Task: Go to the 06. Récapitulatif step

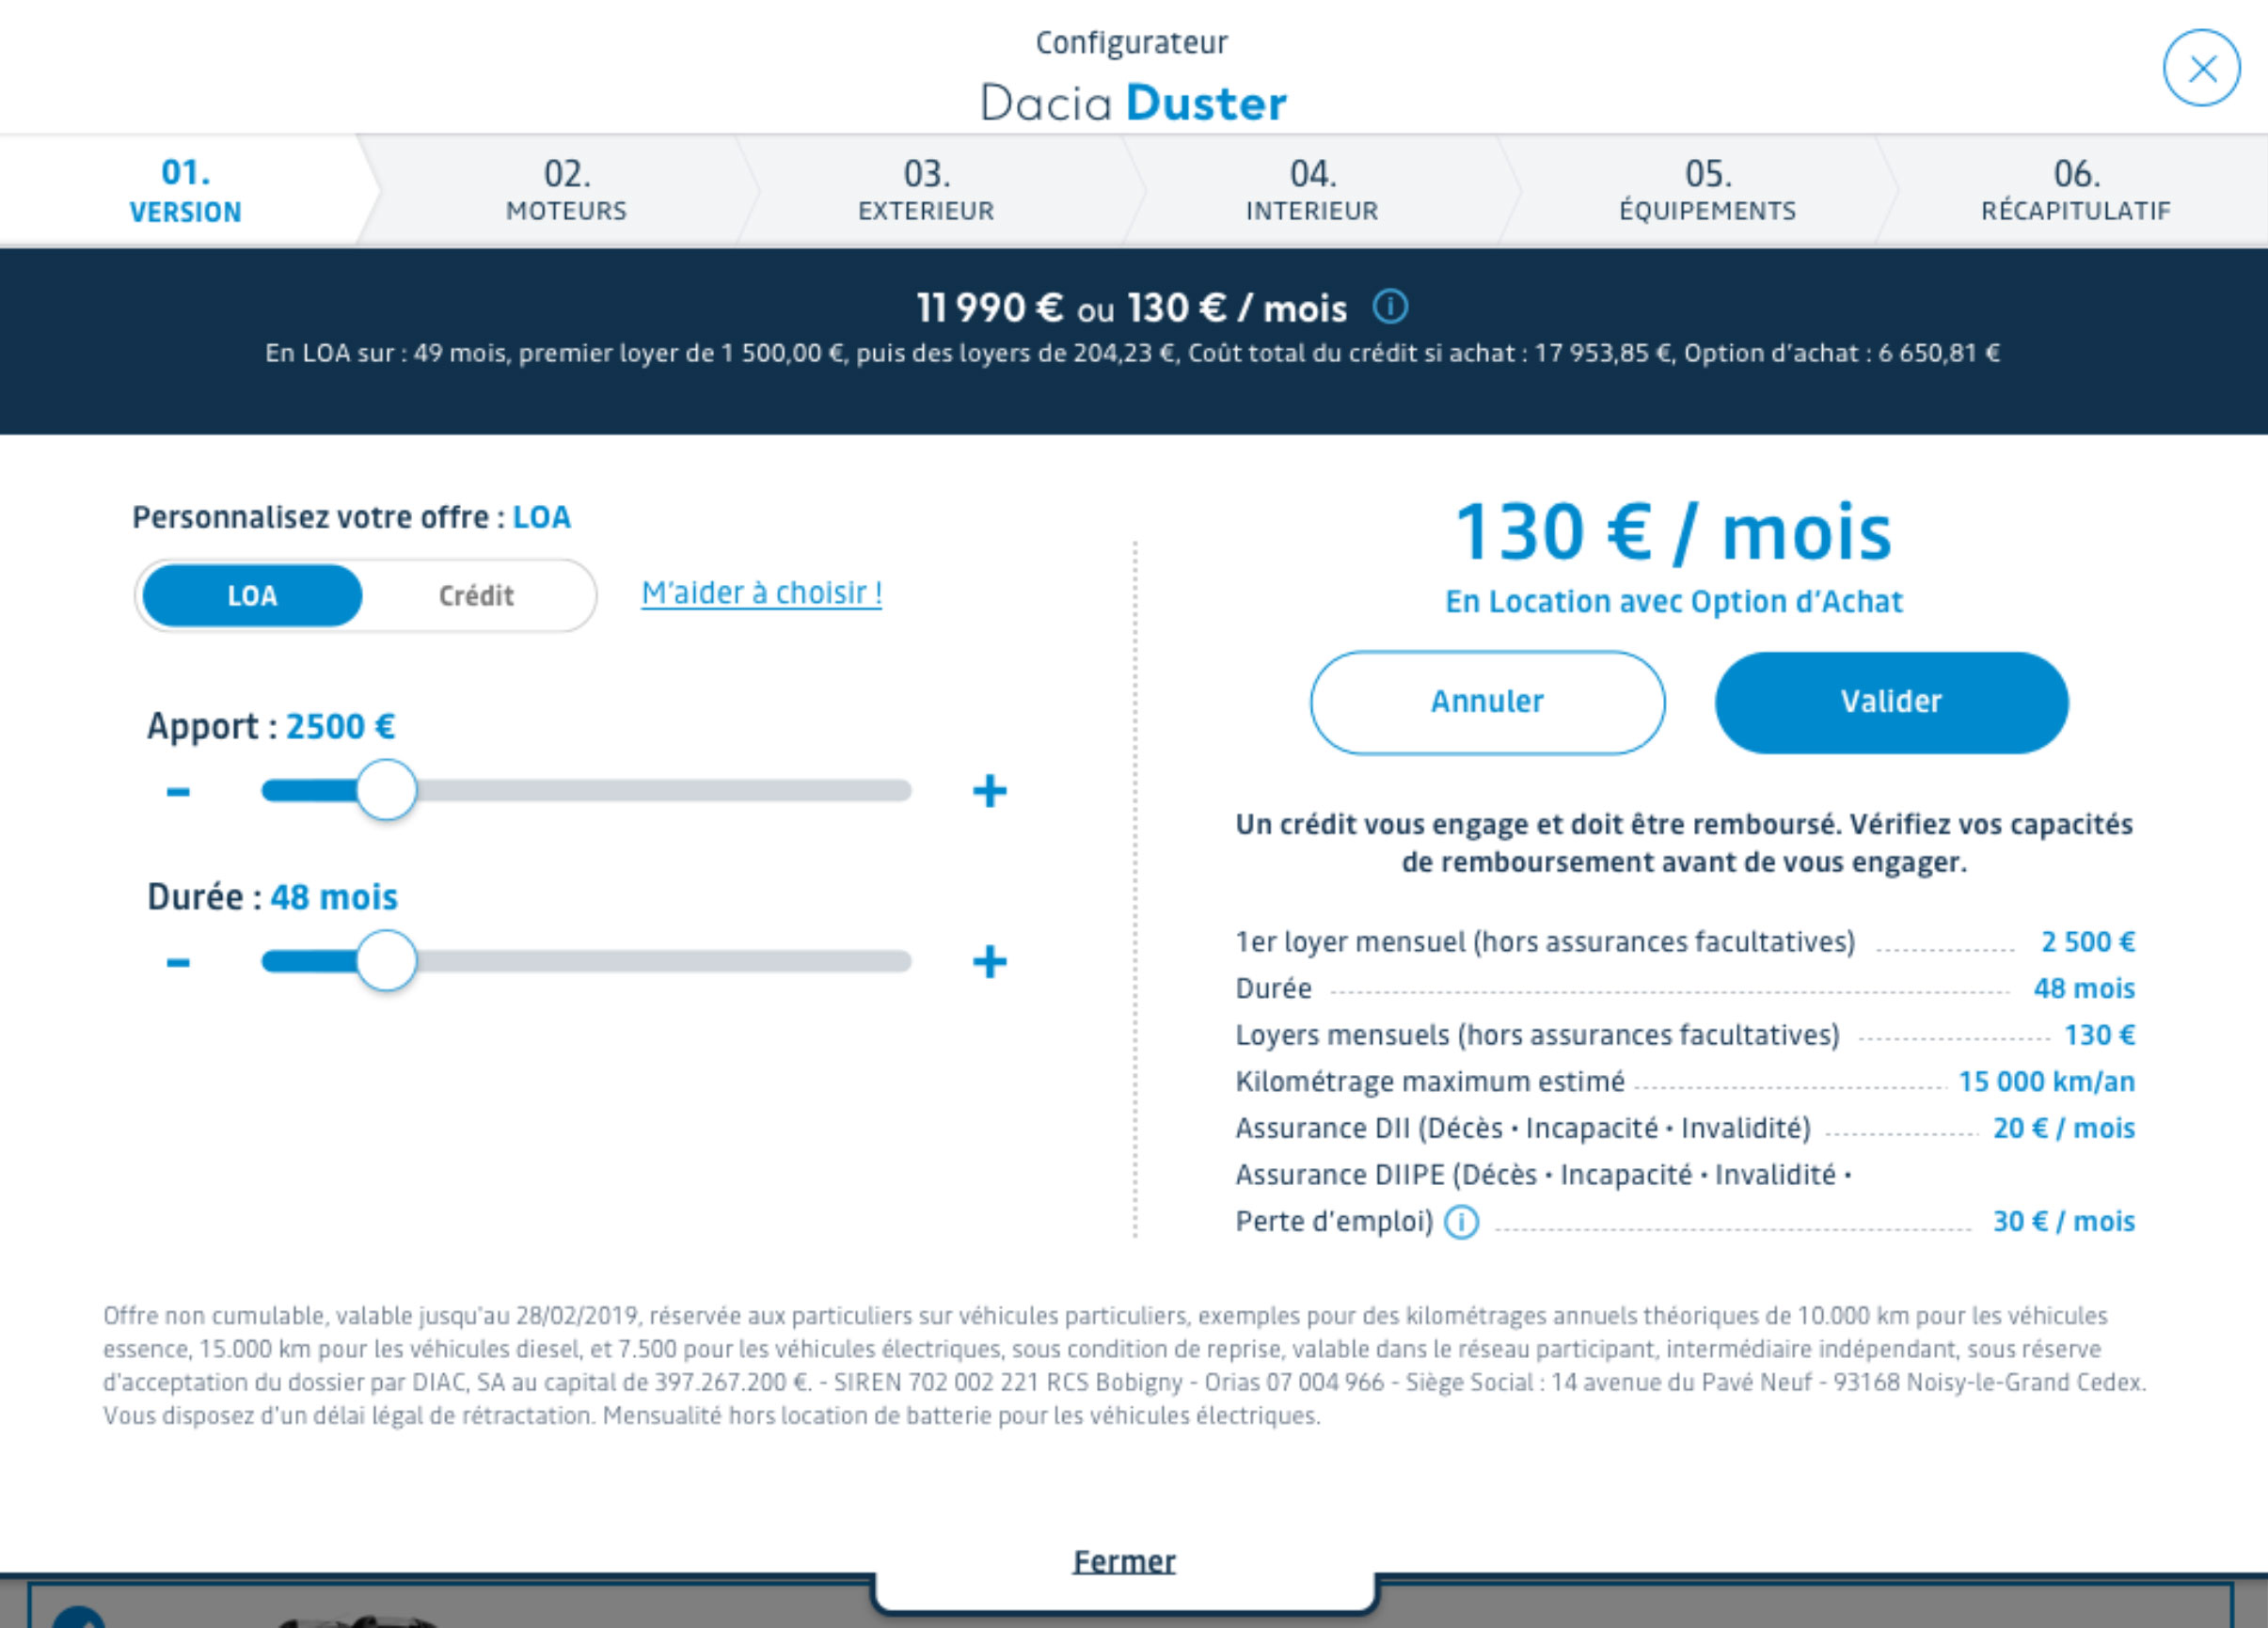Action: point(2076,190)
